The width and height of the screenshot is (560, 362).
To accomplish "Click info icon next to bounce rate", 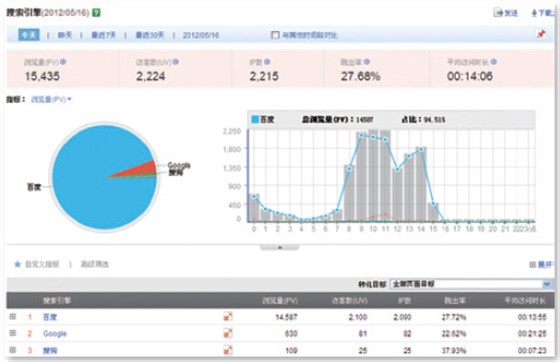I will (366, 62).
